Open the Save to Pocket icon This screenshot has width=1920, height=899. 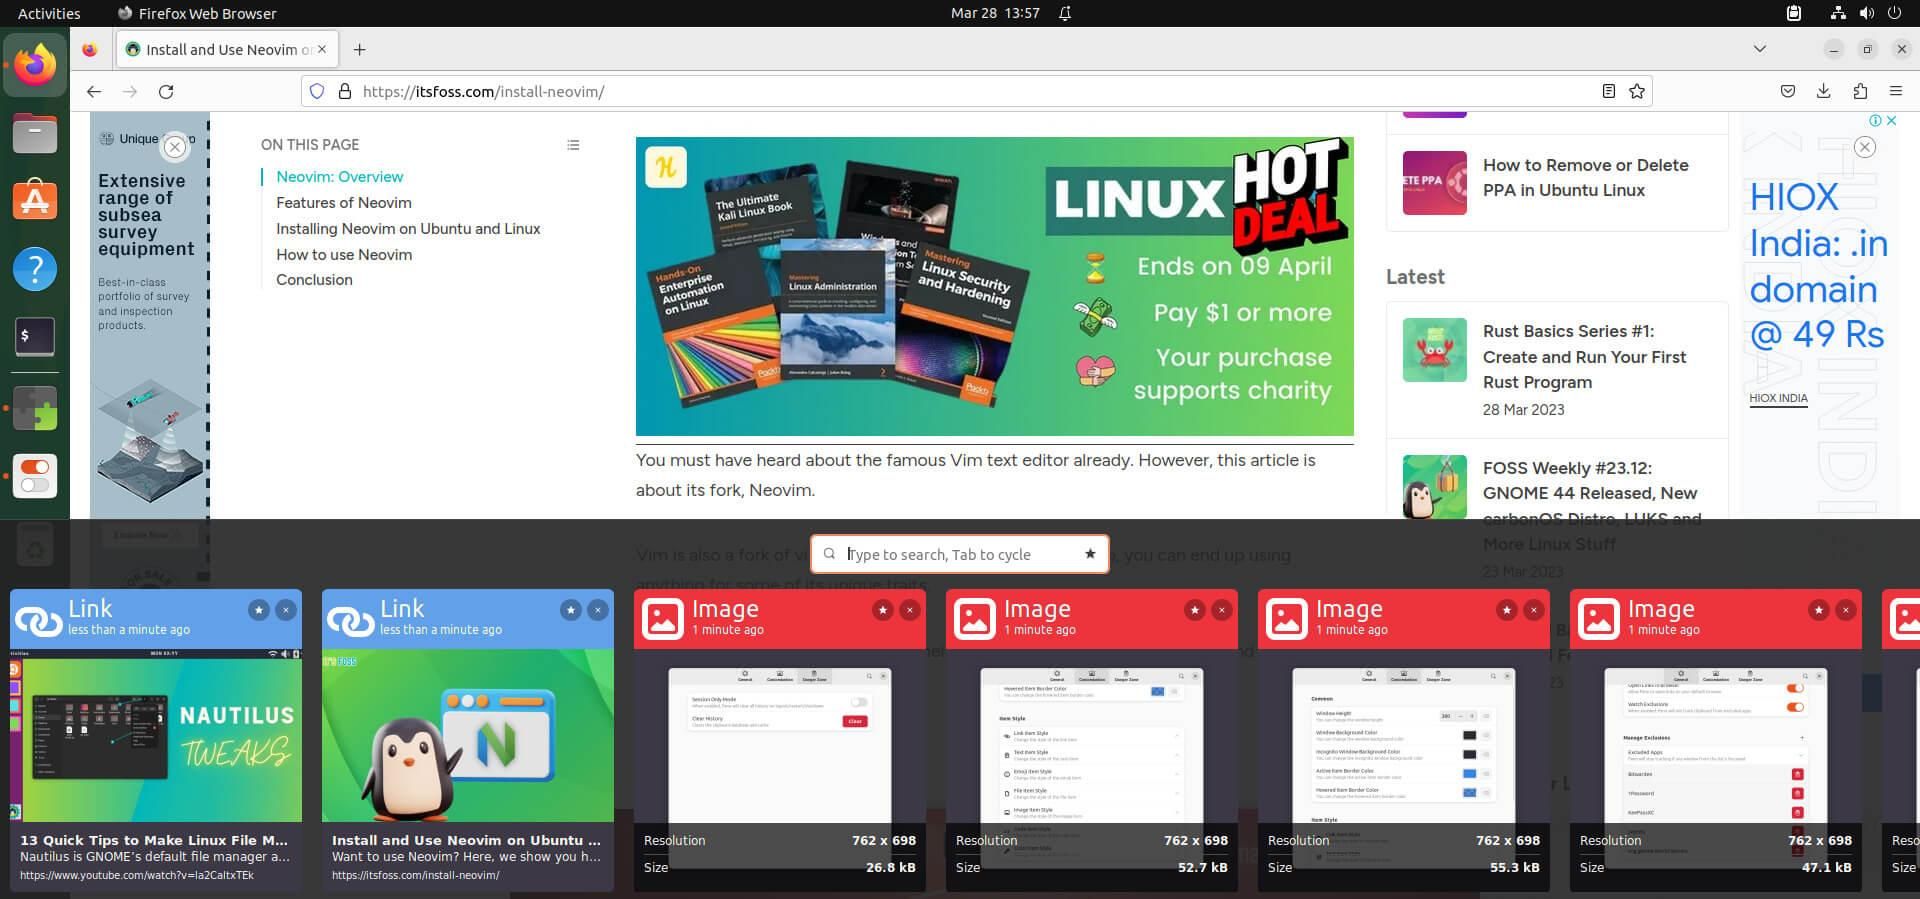[x=1787, y=92]
